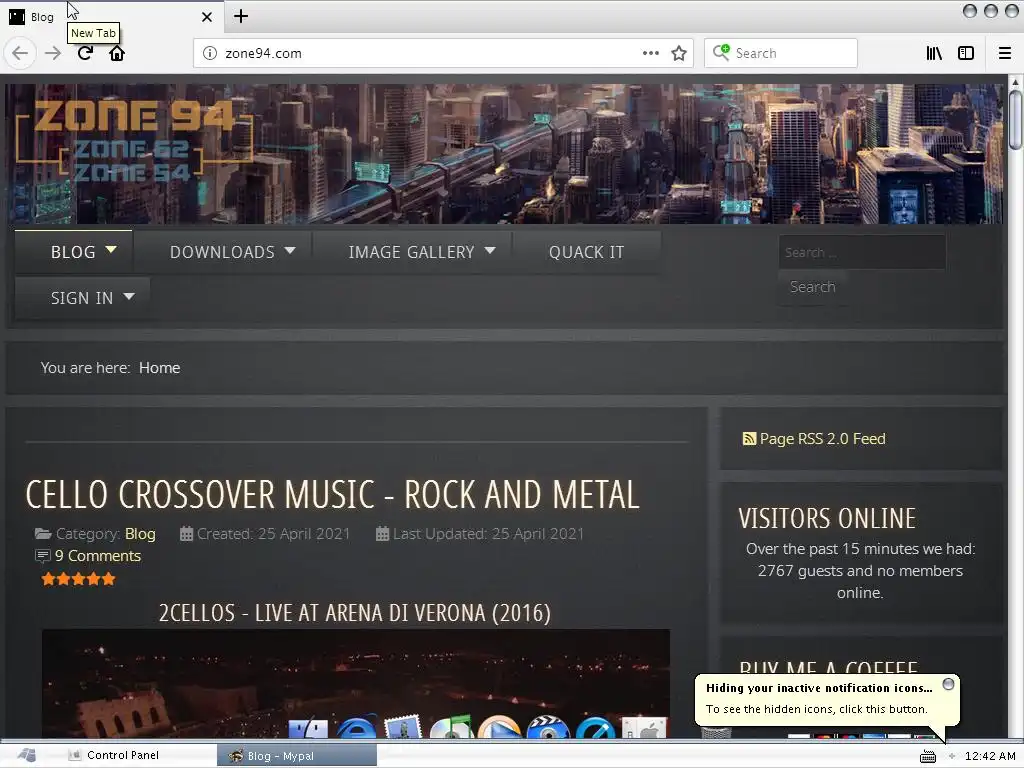This screenshot has width=1024, height=768.
Task: Open the SIGN IN menu
Action: pos(82,298)
